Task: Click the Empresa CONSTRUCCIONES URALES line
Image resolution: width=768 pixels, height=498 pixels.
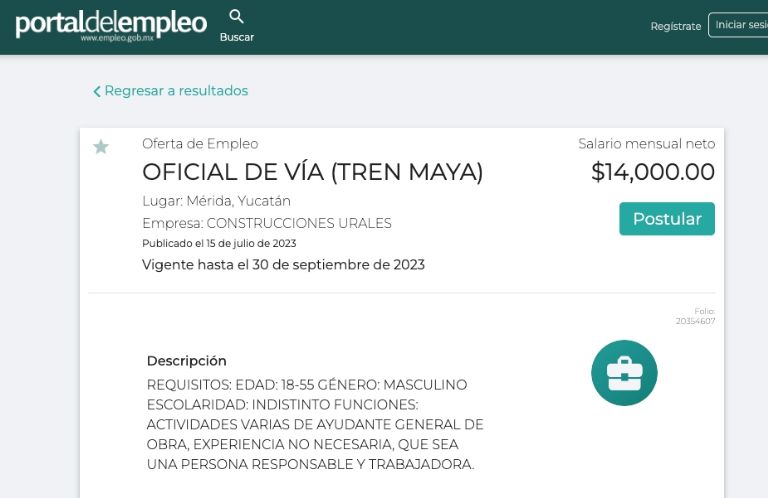Action: point(267,223)
